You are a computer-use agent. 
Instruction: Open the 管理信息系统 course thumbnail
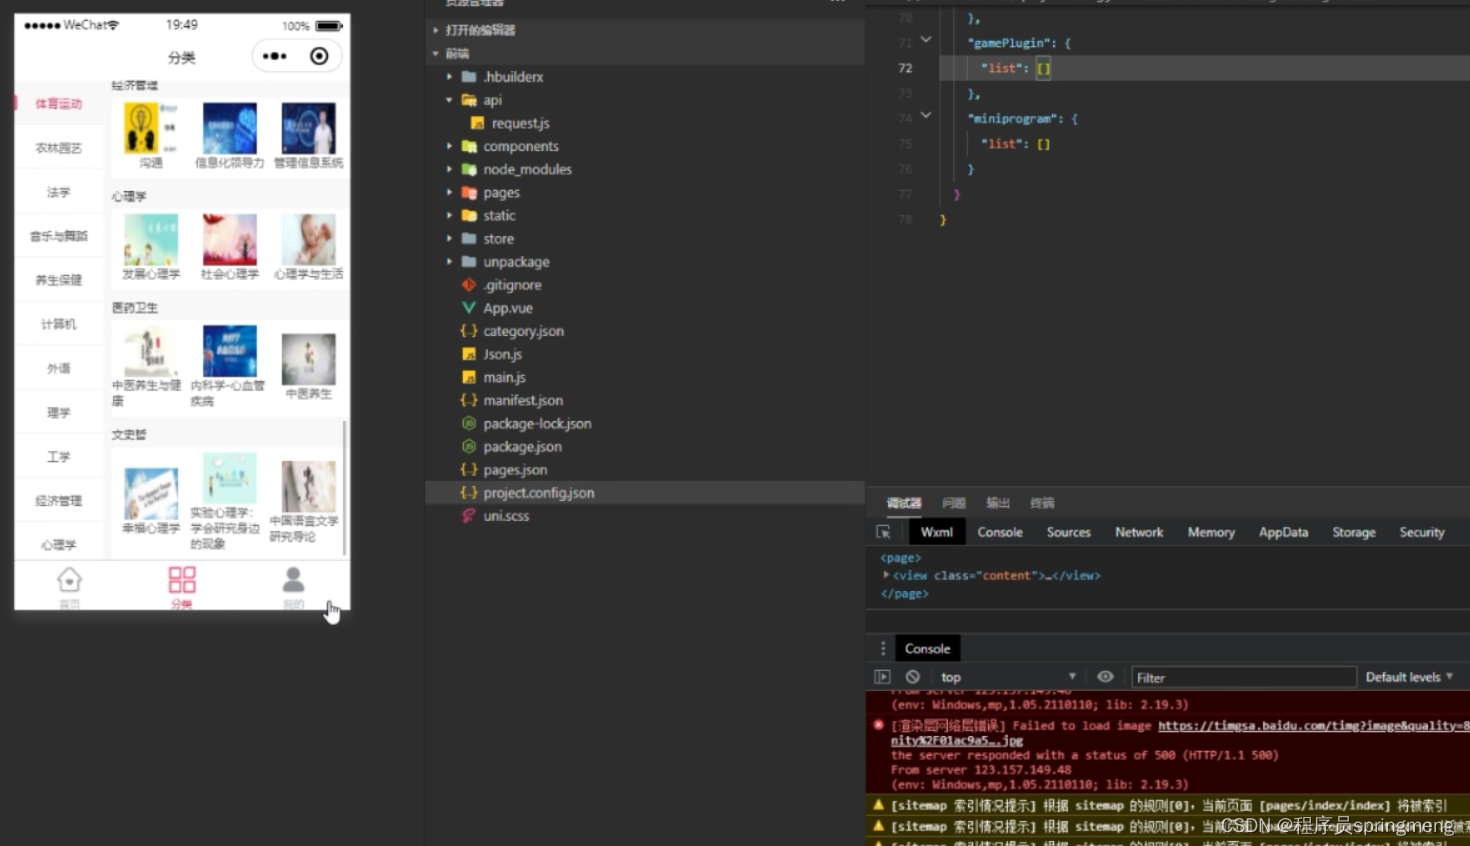coord(308,128)
